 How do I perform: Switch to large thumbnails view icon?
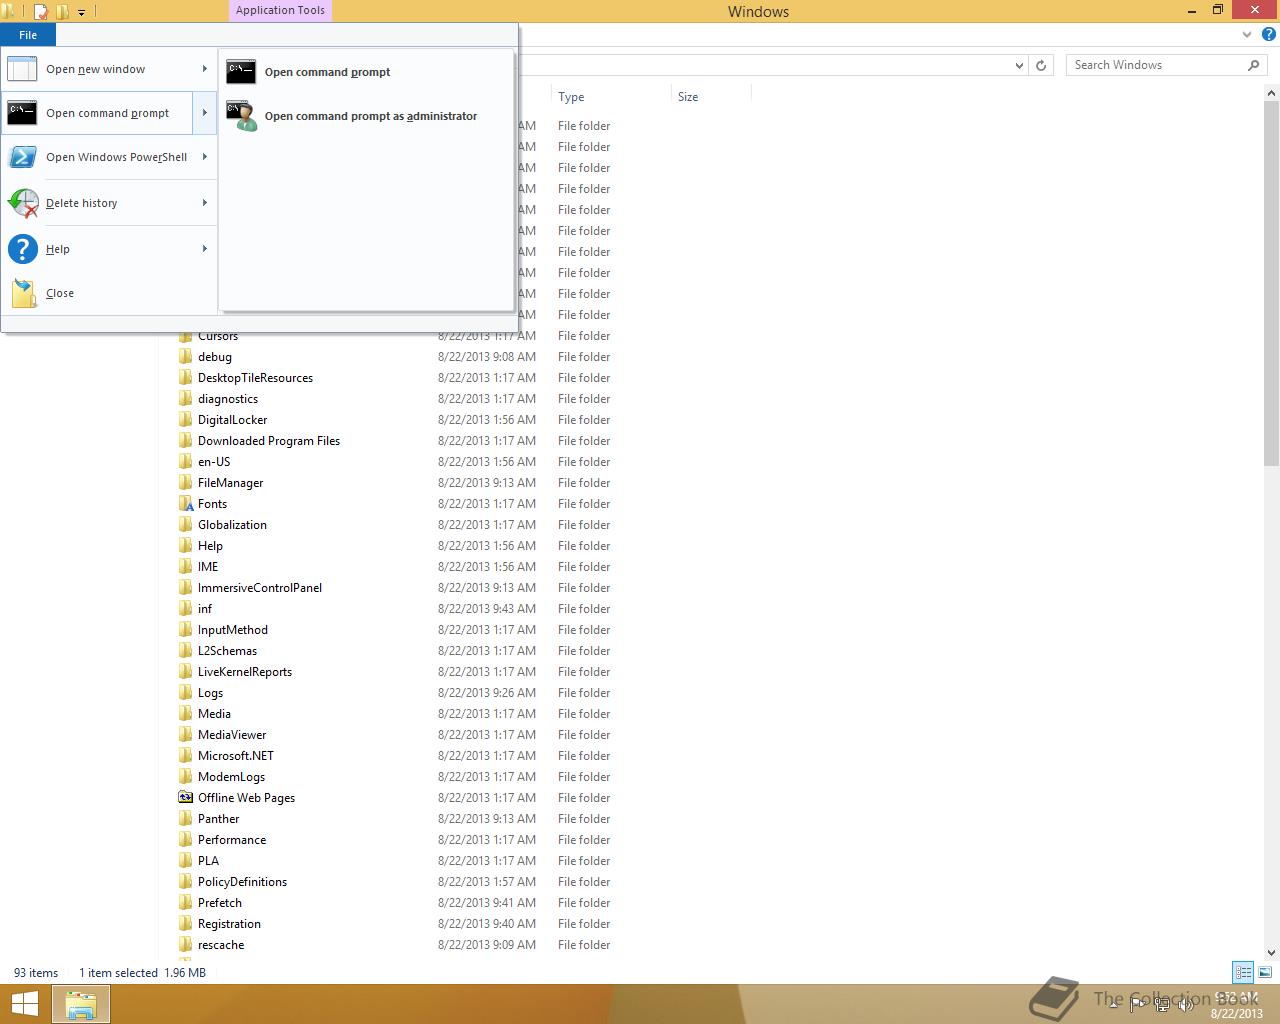click(x=1265, y=972)
